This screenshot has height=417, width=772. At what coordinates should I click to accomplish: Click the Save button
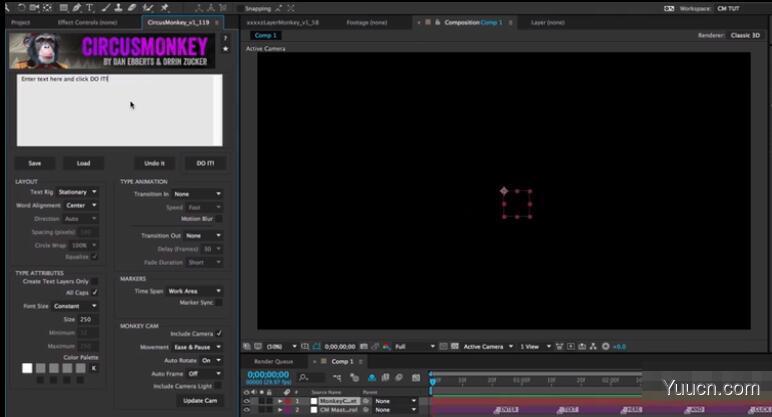(x=35, y=163)
